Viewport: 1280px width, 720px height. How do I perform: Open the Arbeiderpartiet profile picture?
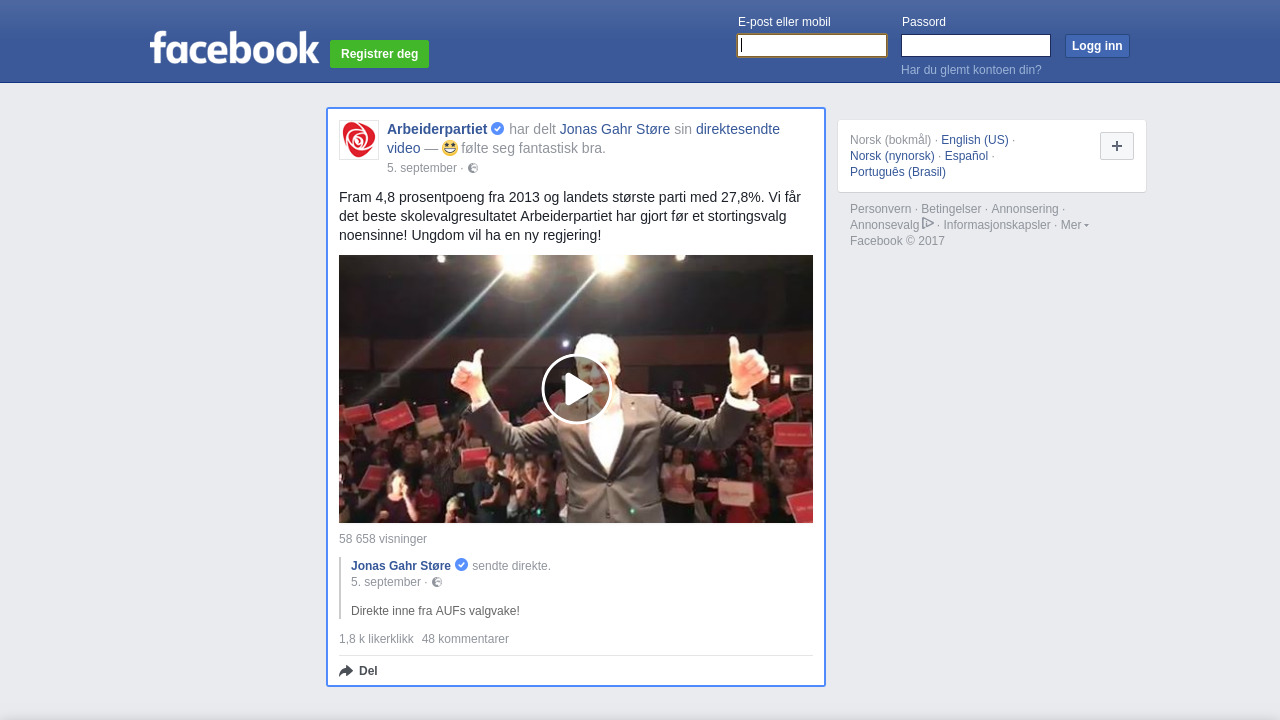click(359, 140)
